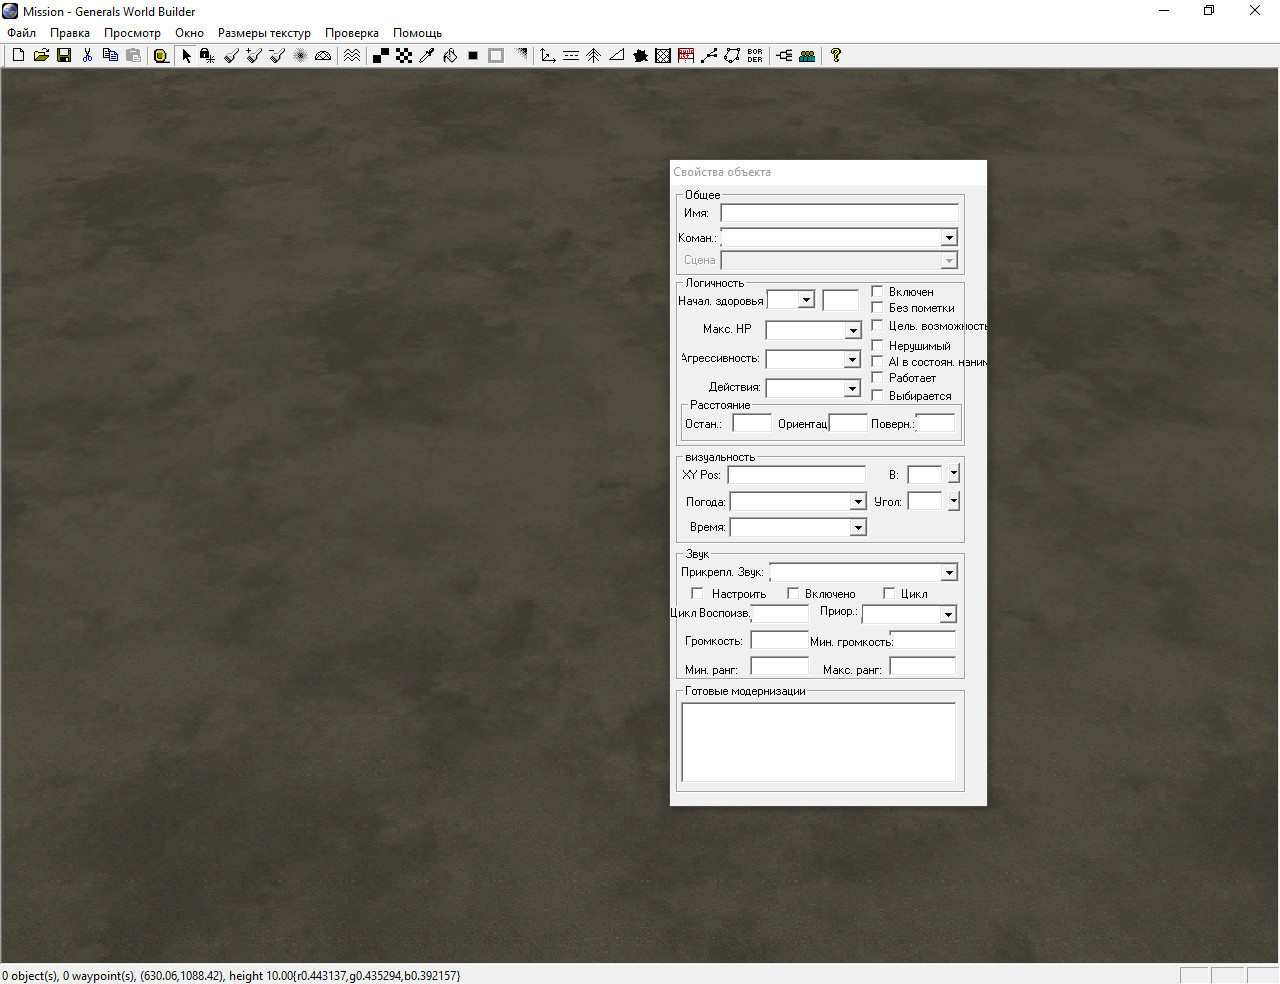The image size is (1280, 984).
Task: Open a map file using the folder icon
Action: pyautogui.click(x=41, y=56)
